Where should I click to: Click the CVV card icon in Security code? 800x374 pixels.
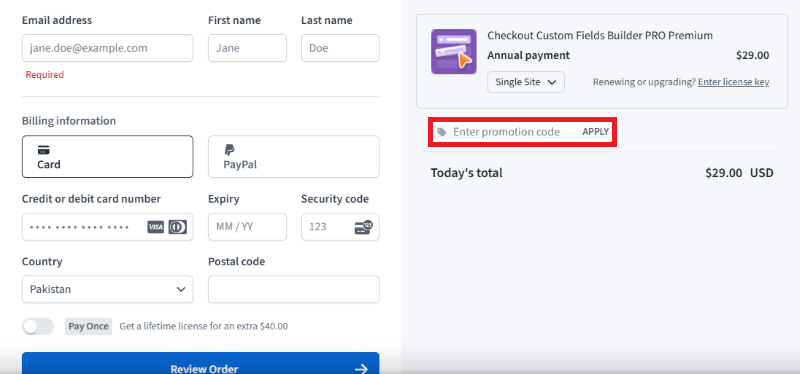pyautogui.click(x=364, y=227)
